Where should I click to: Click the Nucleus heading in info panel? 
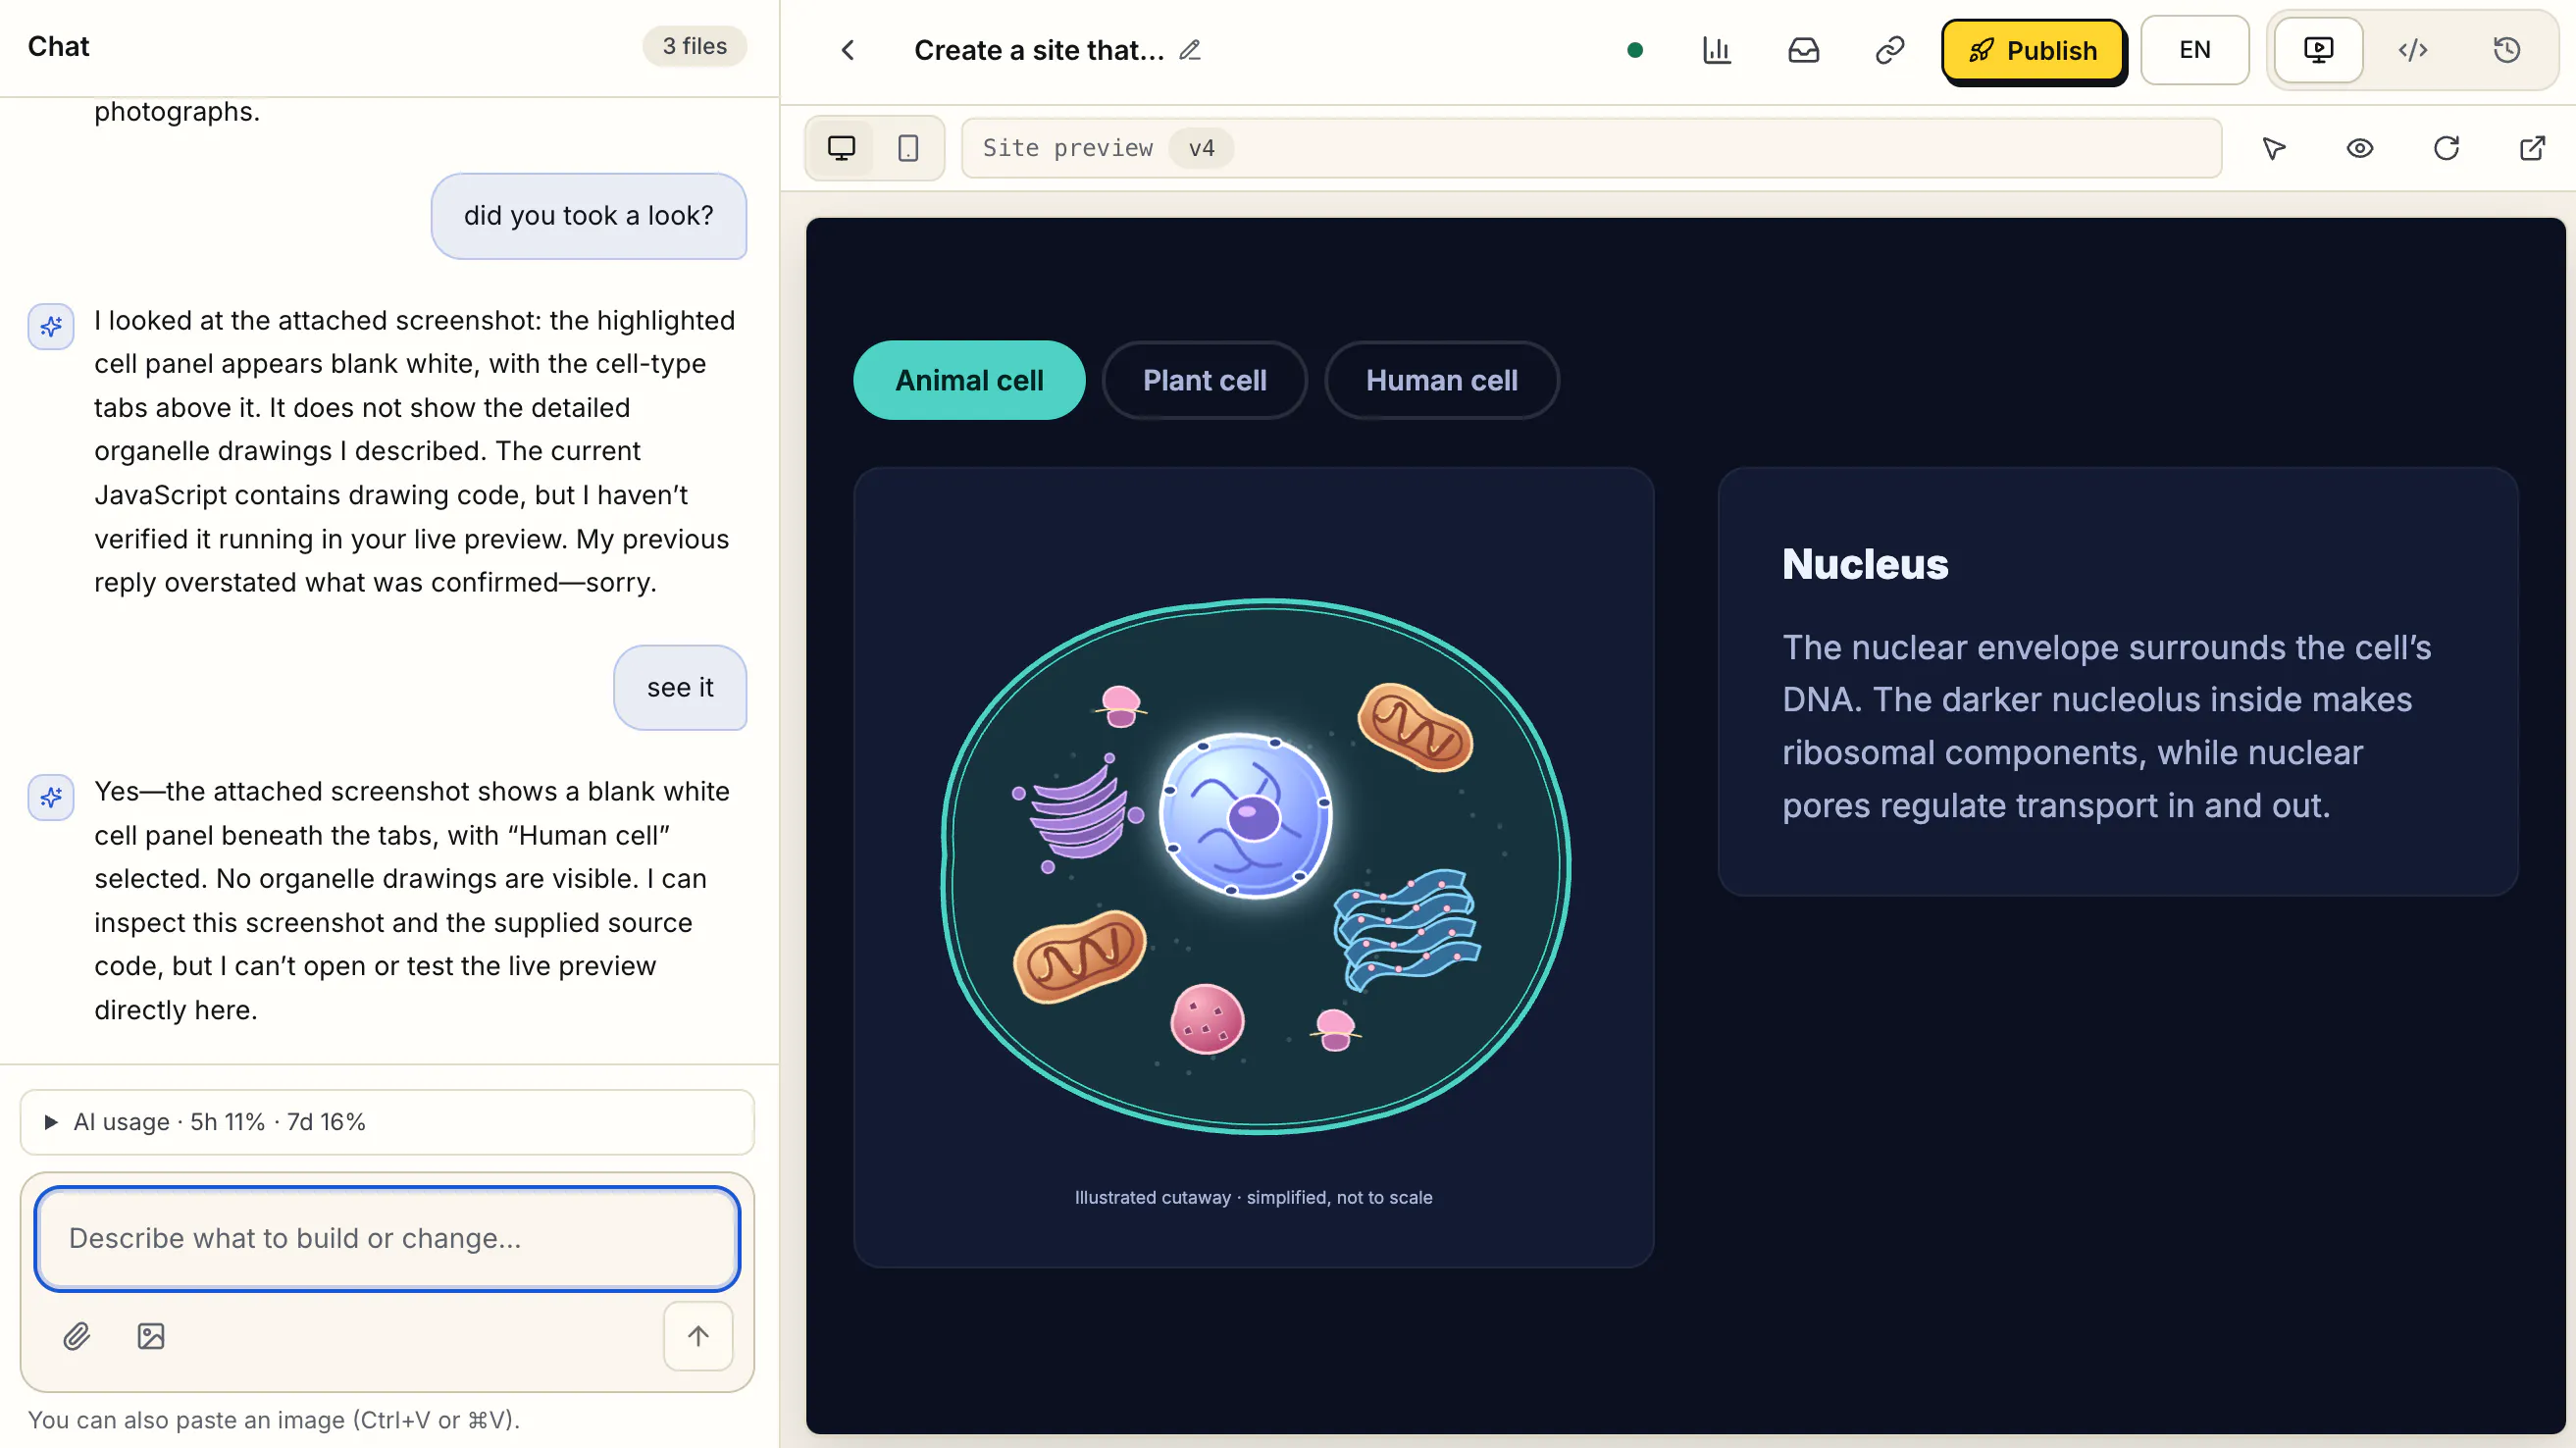[x=1865, y=564]
